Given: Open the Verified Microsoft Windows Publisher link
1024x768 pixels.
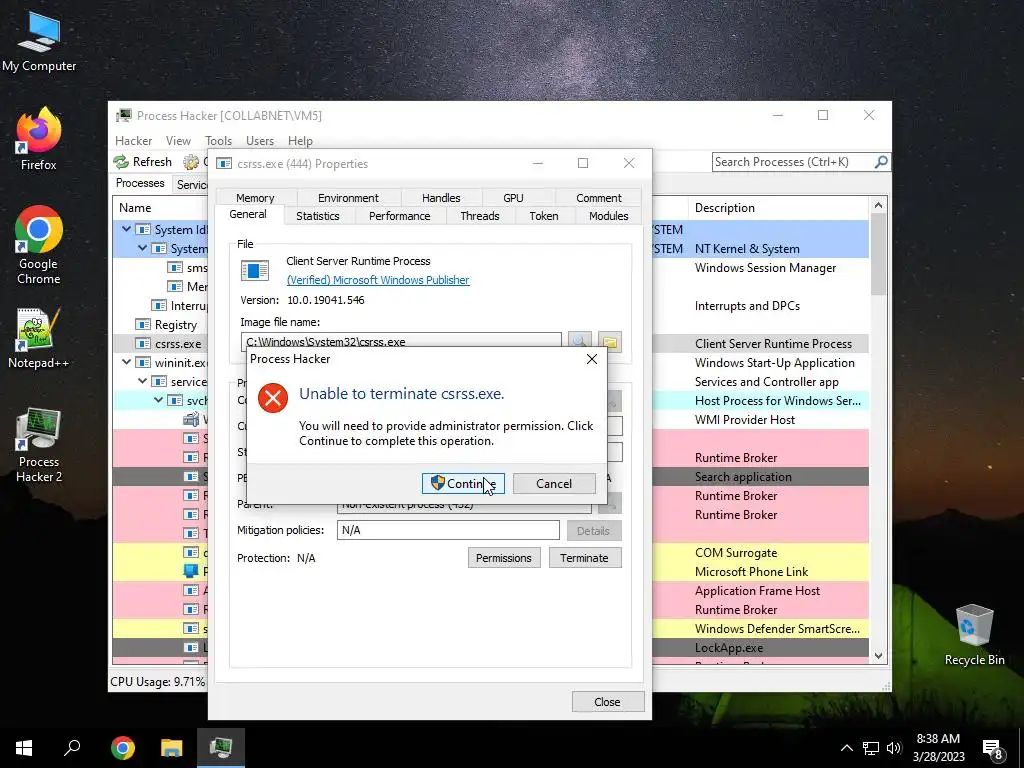Looking at the screenshot, I should [378, 280].
